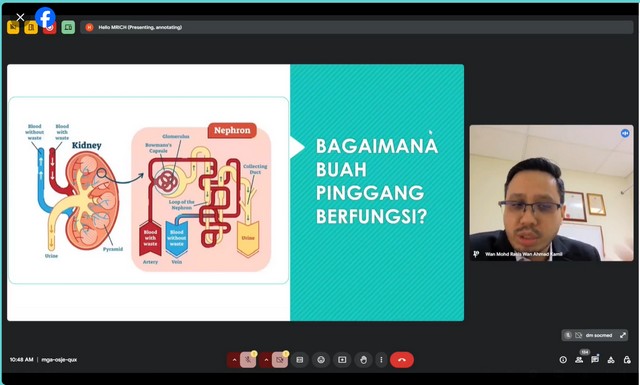
Task: Leave the call with the red hang-up button
Action: 402,360
